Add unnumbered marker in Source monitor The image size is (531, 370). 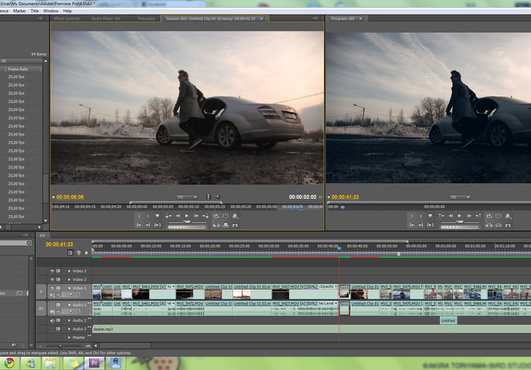coord(157,216)
